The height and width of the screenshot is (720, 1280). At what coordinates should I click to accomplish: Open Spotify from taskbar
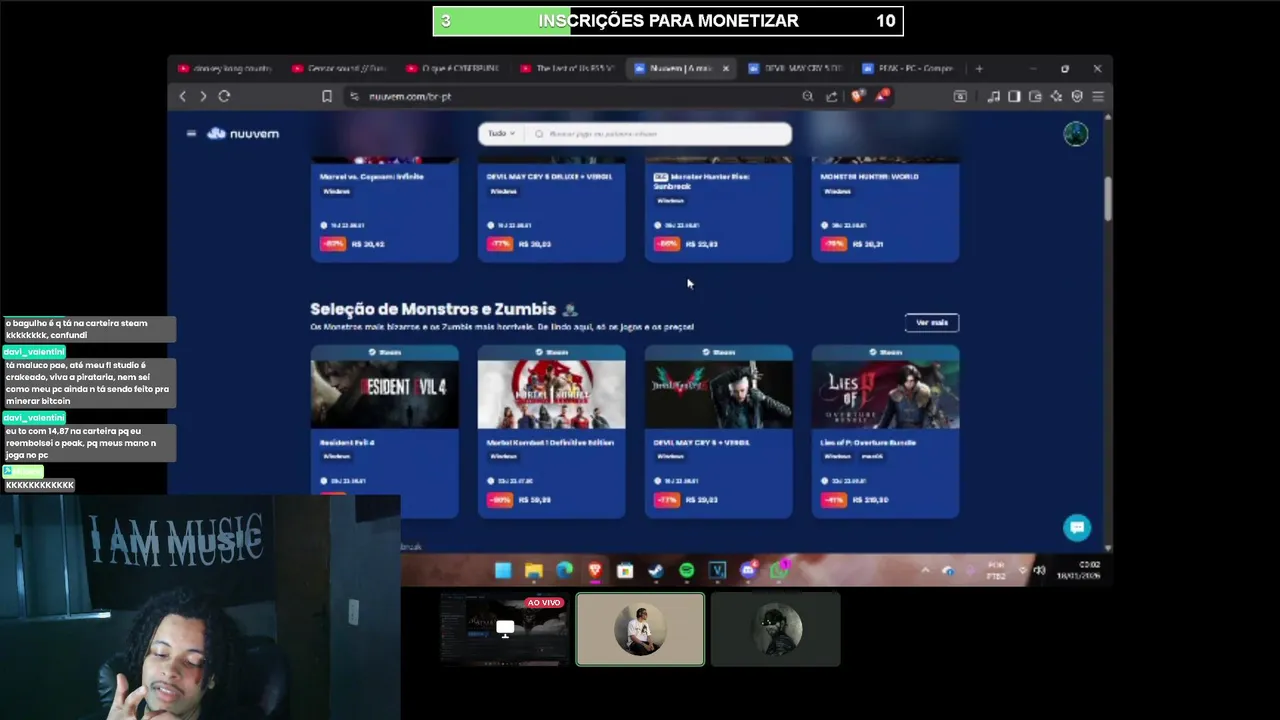coord(687,570)
